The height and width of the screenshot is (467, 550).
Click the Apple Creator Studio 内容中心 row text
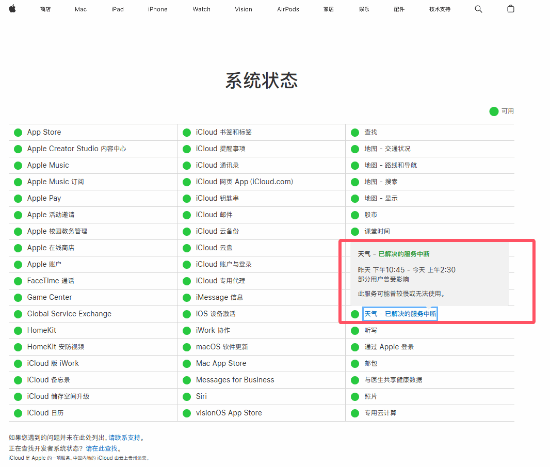coord(76,149)
